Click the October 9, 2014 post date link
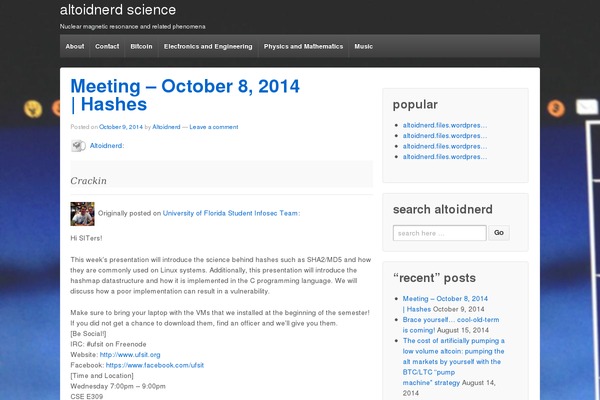600x400 pixels. pos(121,127)
